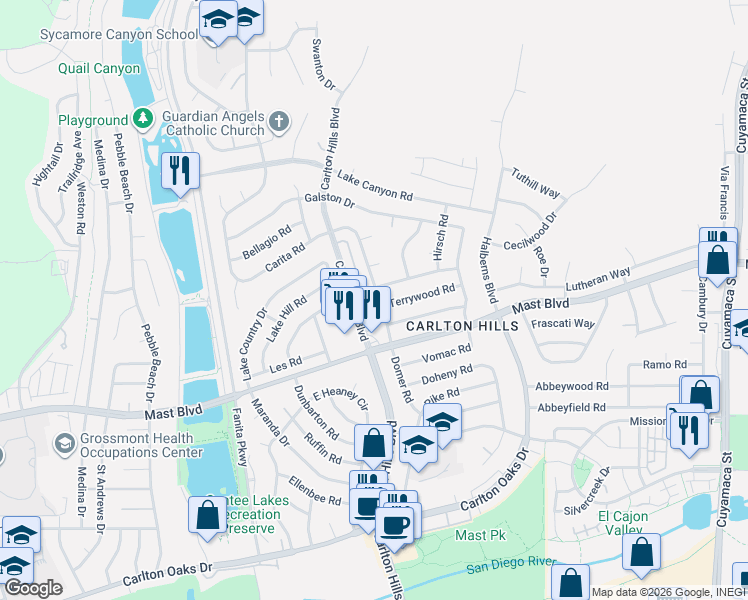Click the Frascati Way label
Screen dimensions: 748x600
point(563,323)
